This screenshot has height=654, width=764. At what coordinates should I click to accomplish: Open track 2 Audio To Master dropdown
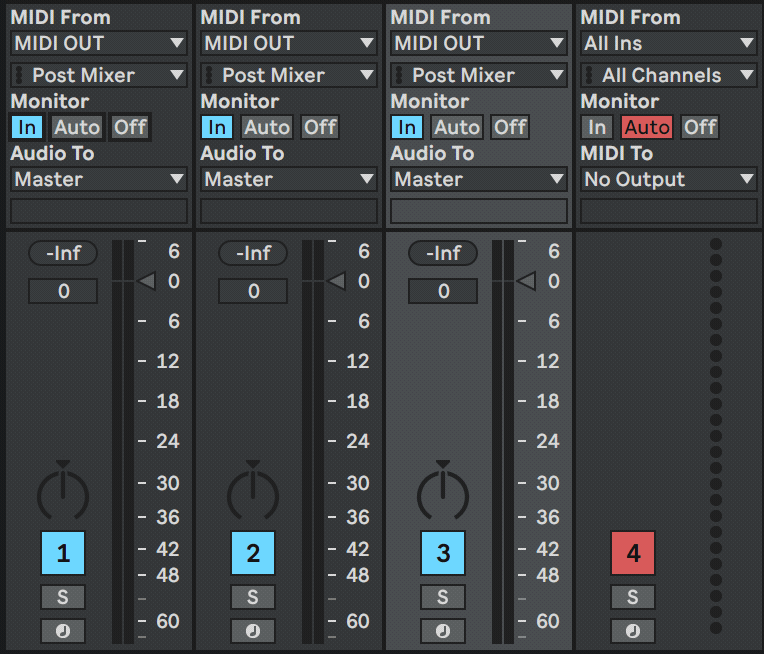pyautogui.click(x=289, y=179)
